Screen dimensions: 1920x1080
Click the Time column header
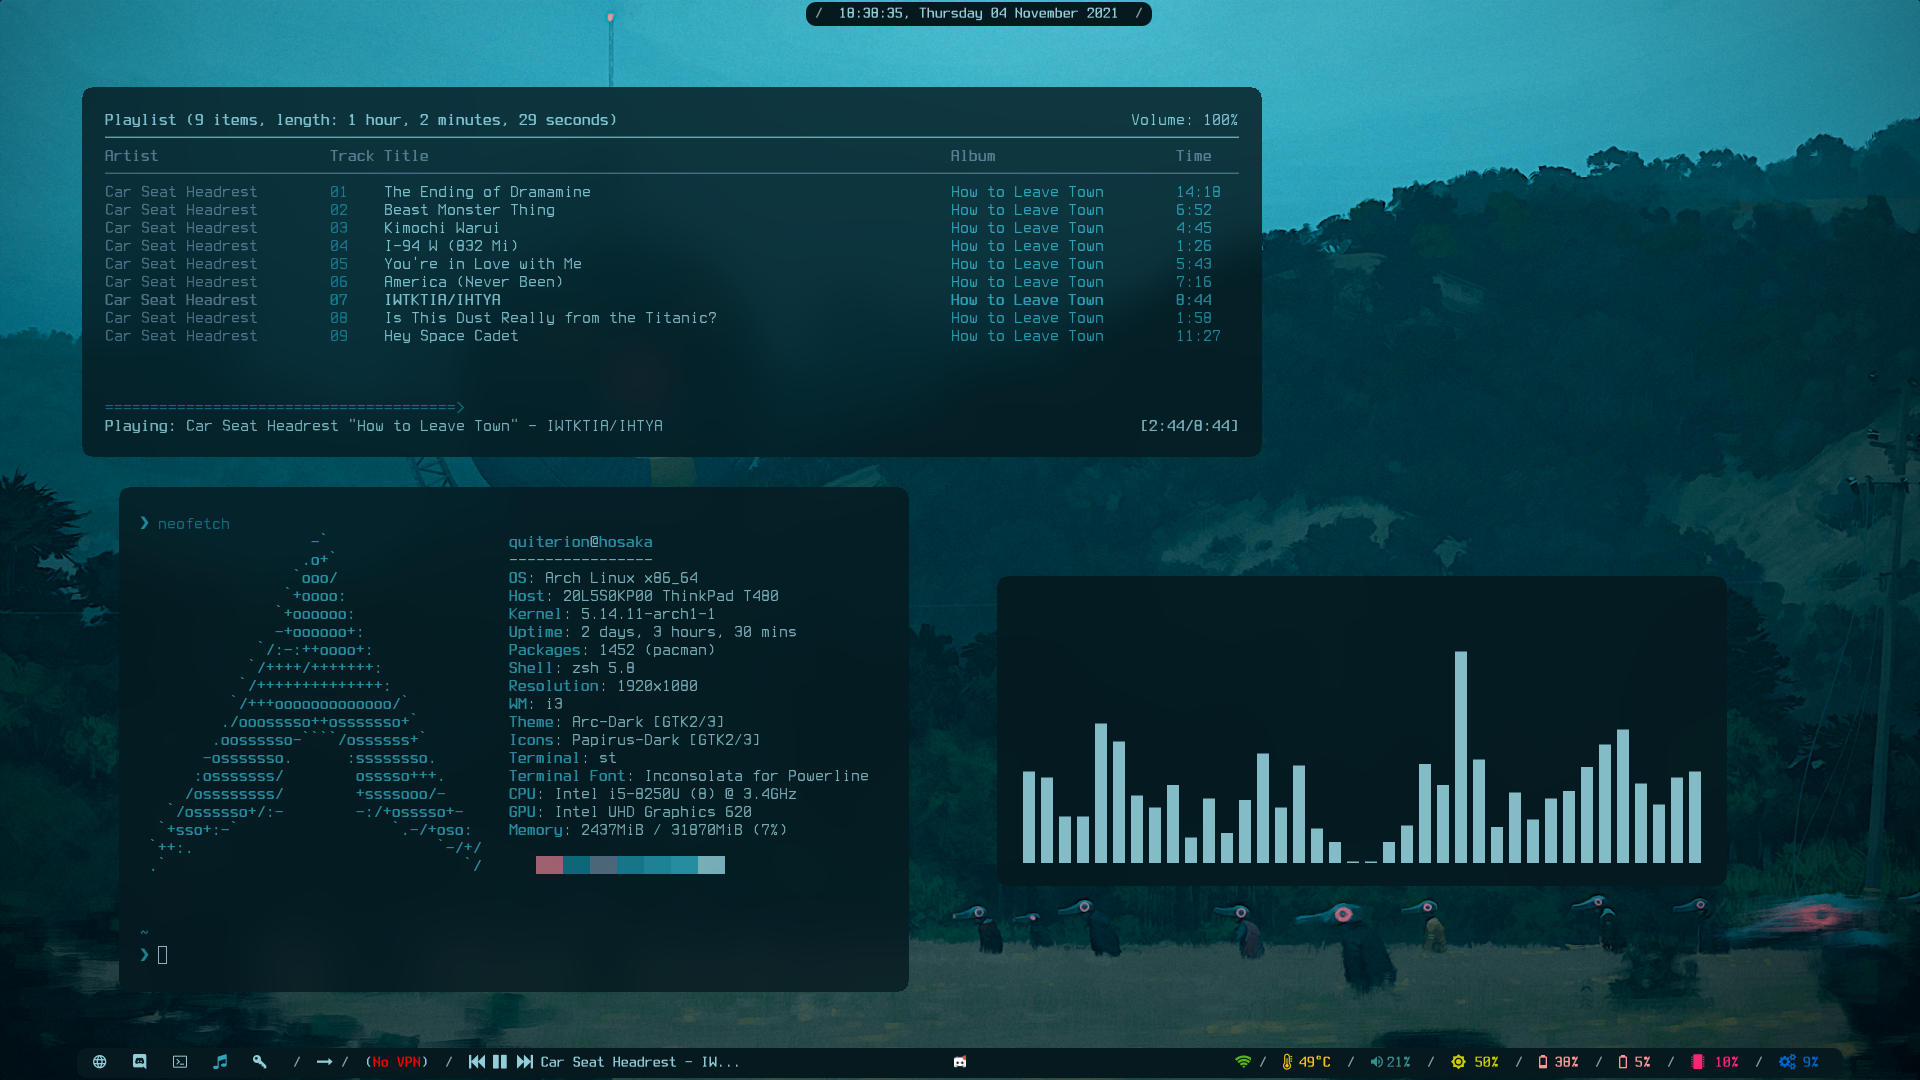point(1193,156)
